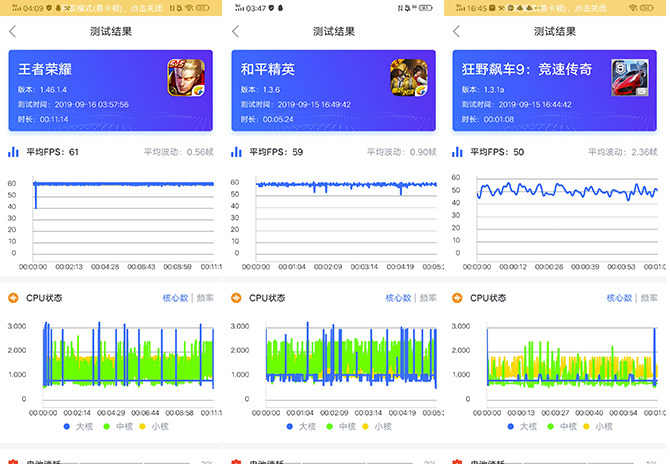Switch to 频率 view in 和平精英 CPU panel
Screen dimensions: 670x472
click(x=428, y=298)
